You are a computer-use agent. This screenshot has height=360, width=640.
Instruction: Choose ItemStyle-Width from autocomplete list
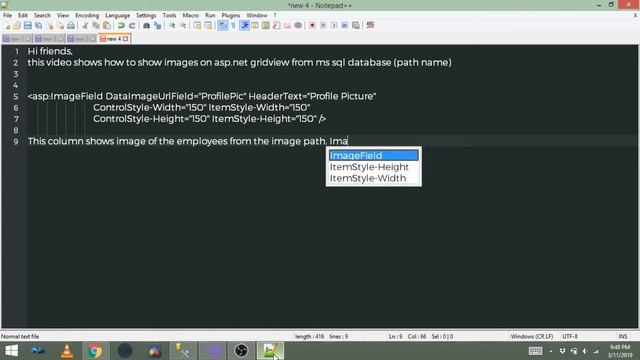tap(374, 178)
